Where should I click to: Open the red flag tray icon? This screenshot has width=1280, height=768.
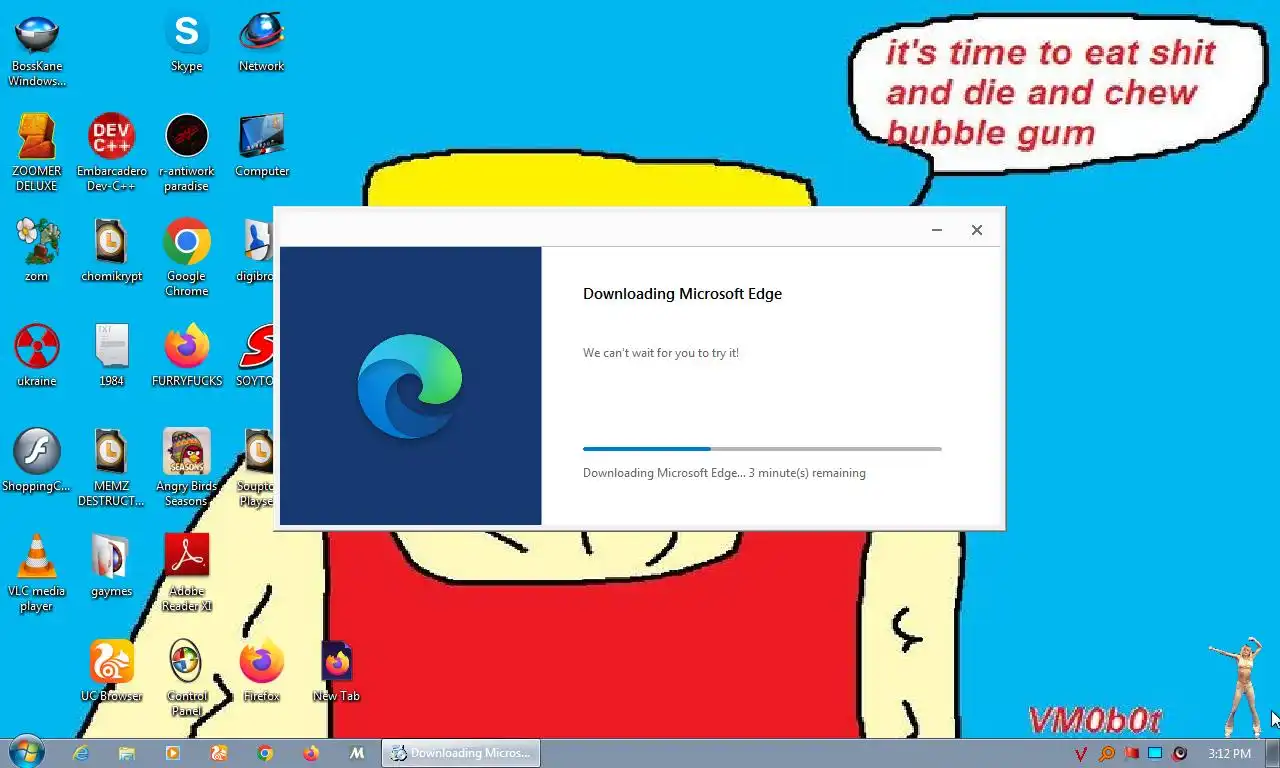pyautogui.click(x=1131, y=753)
